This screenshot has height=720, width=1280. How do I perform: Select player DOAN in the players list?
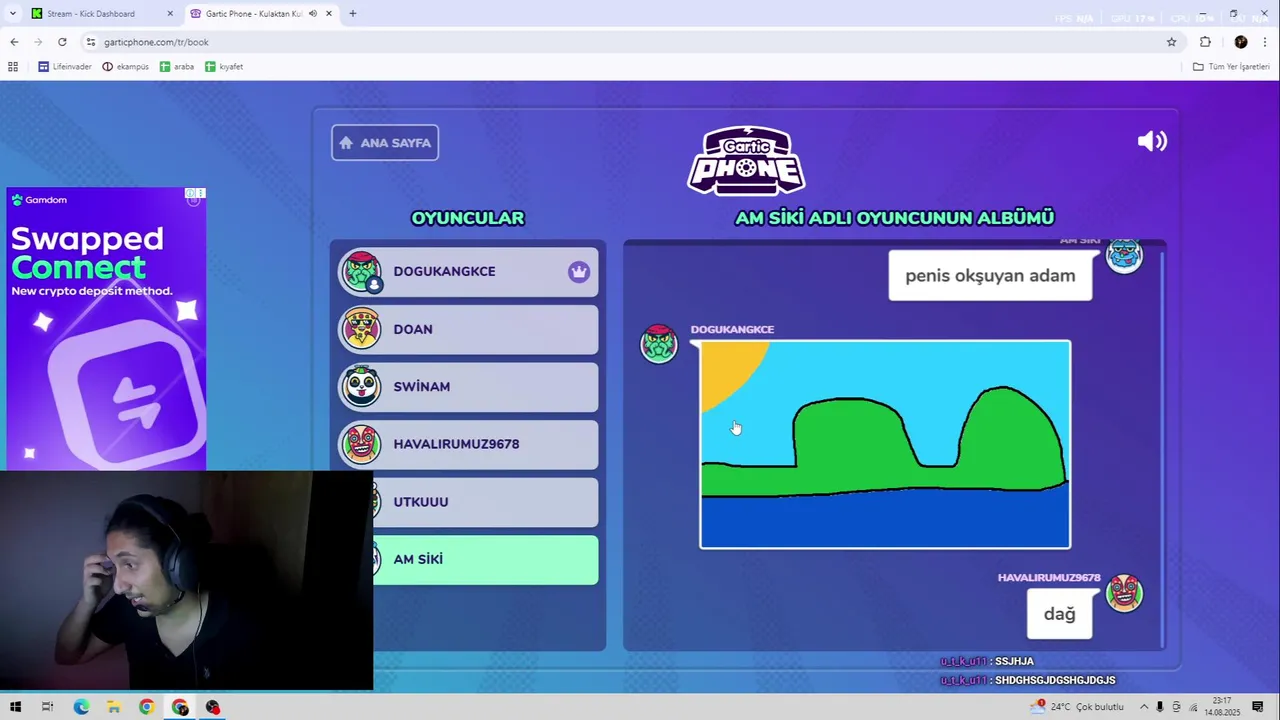coord(468,329)
